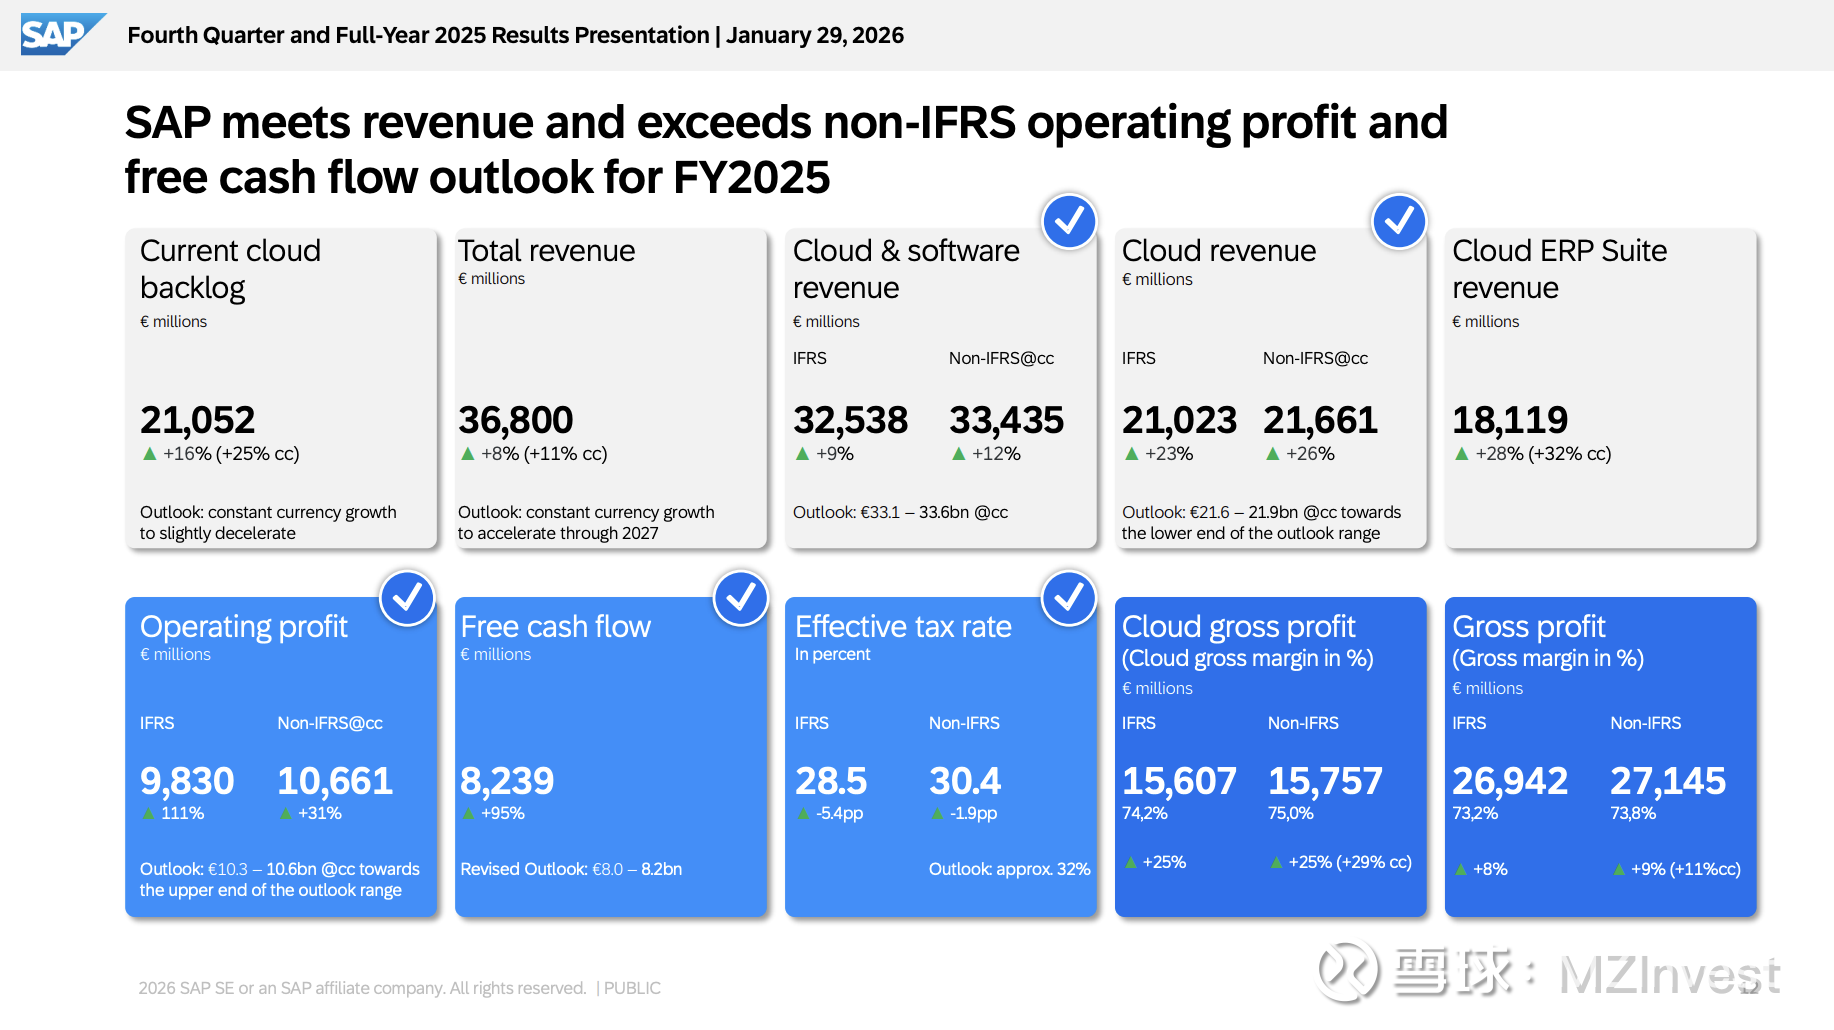Click 'Outlook: constant currency growth to accelerate through 2027'
This screenshot has width=1834, height=1030.
[x=586, y=523]
